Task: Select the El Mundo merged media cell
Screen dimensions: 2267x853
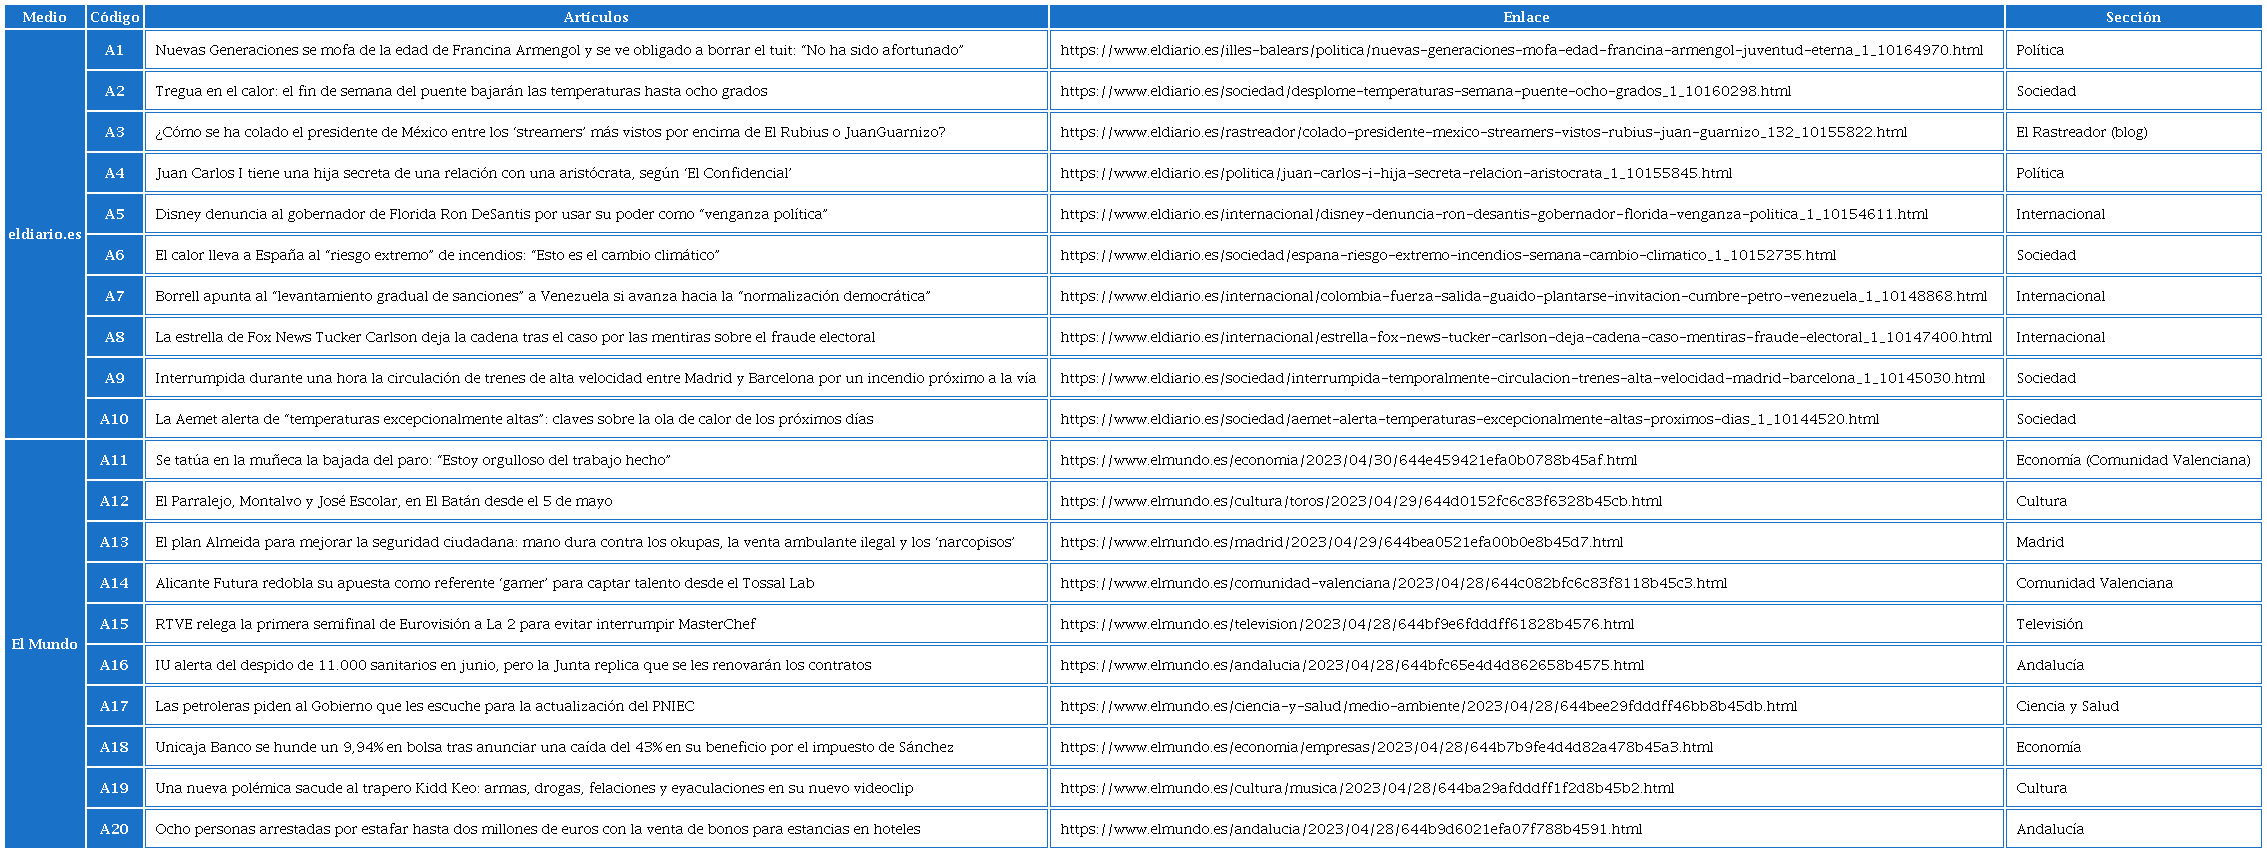Action: pyautogui.click(x=45, y=644)
